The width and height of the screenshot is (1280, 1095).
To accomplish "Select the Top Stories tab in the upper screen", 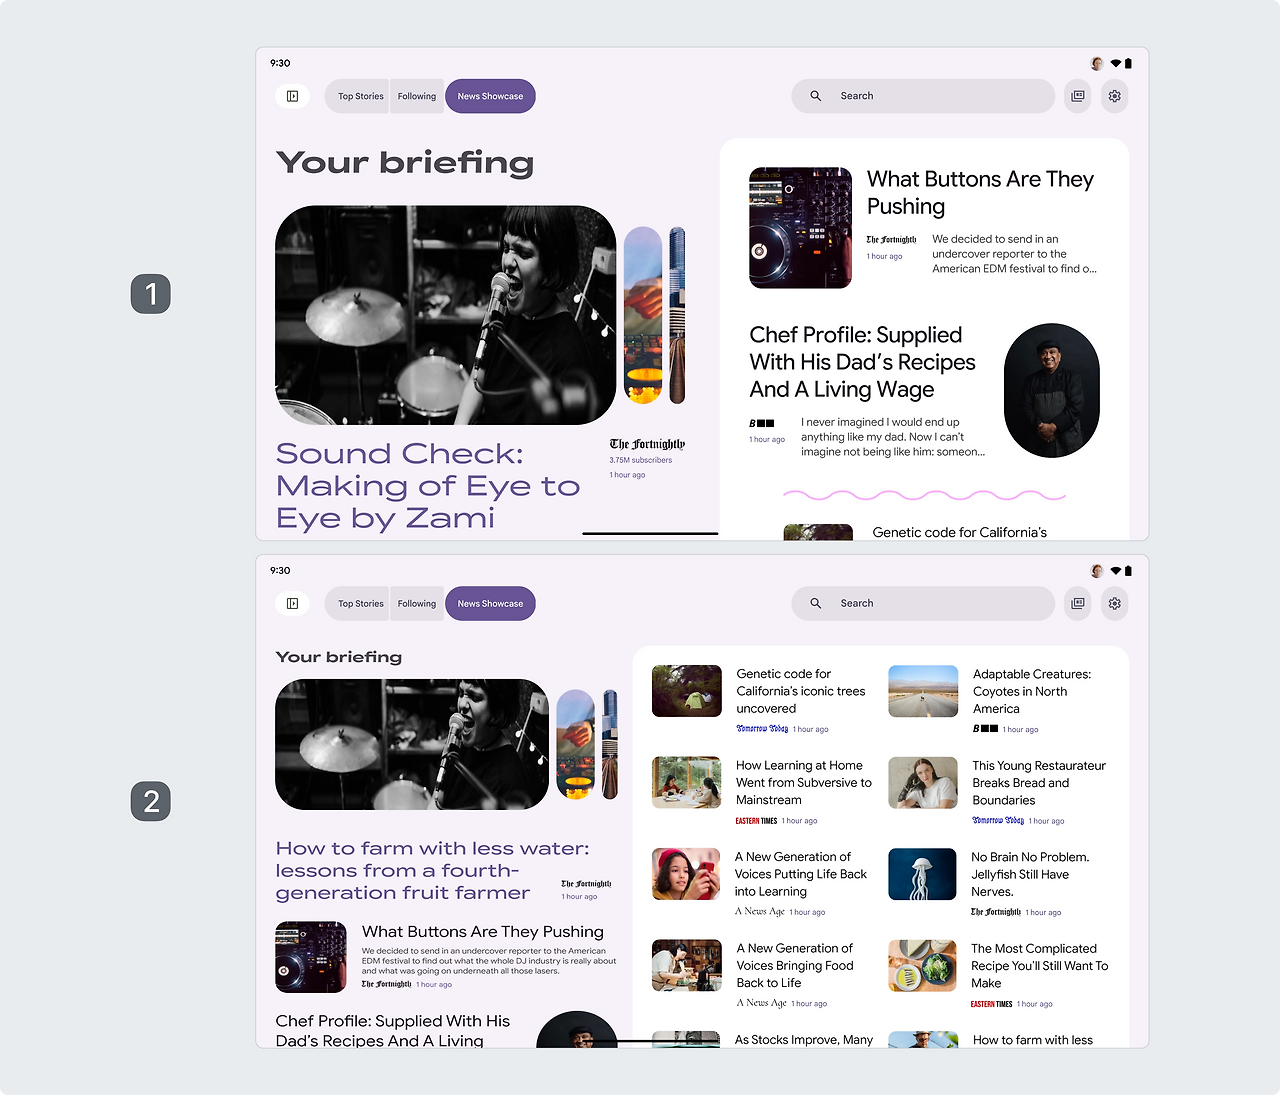I will point(358,96).
